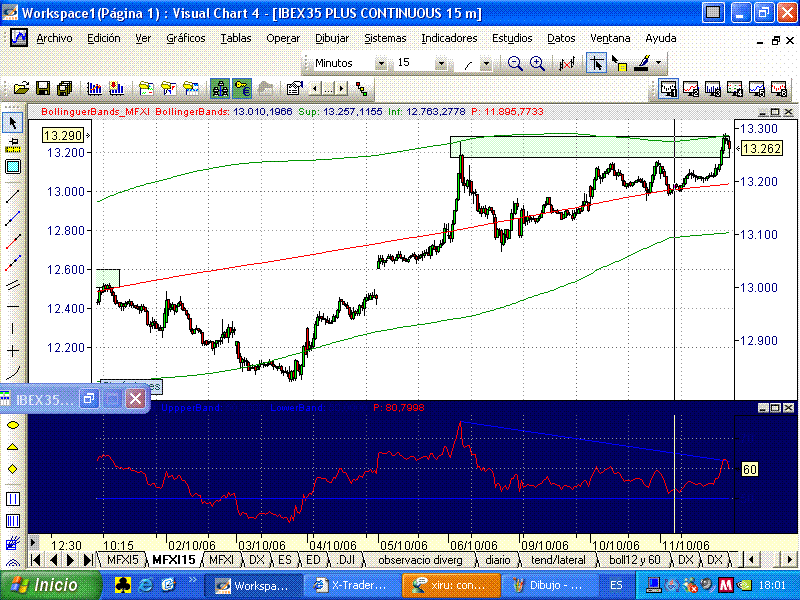Viewport: 800px width, 600px height.
Task: Activate workspace page 5 monitor icon
Action: (757, 89)
